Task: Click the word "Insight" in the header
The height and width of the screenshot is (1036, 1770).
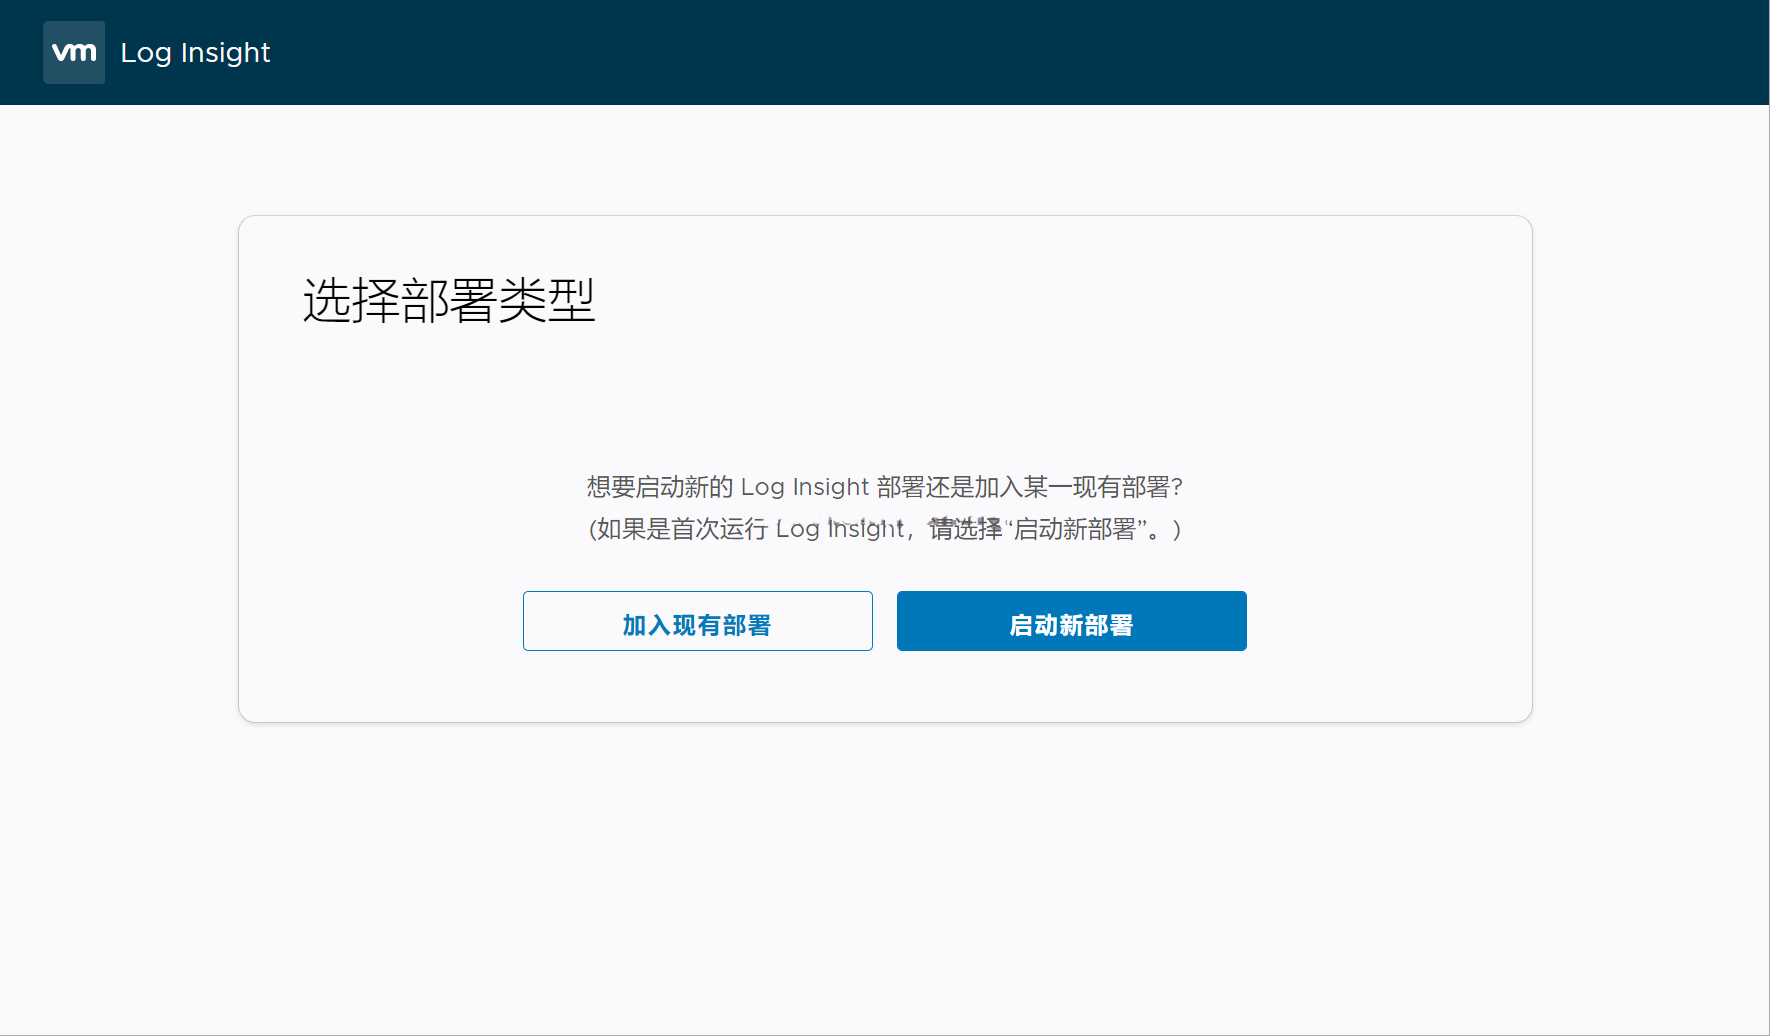Action: coord(225,52)
